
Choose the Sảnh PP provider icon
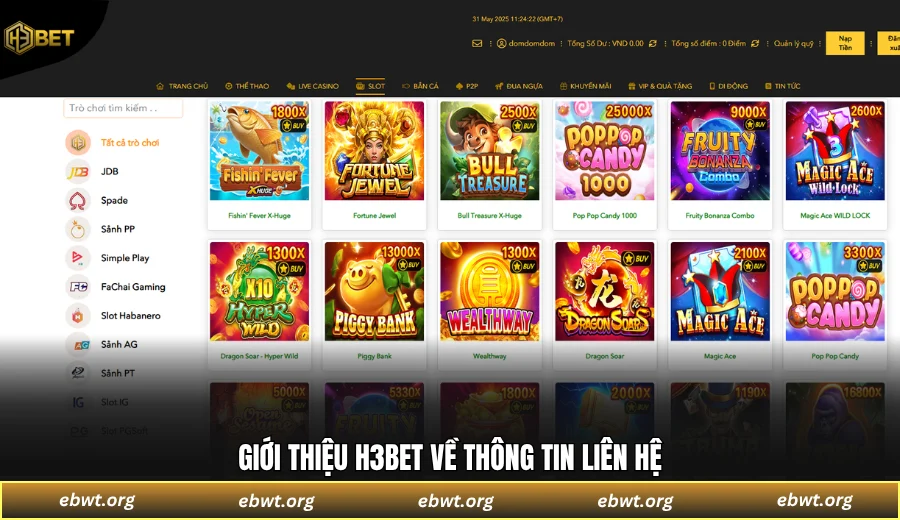77,229
